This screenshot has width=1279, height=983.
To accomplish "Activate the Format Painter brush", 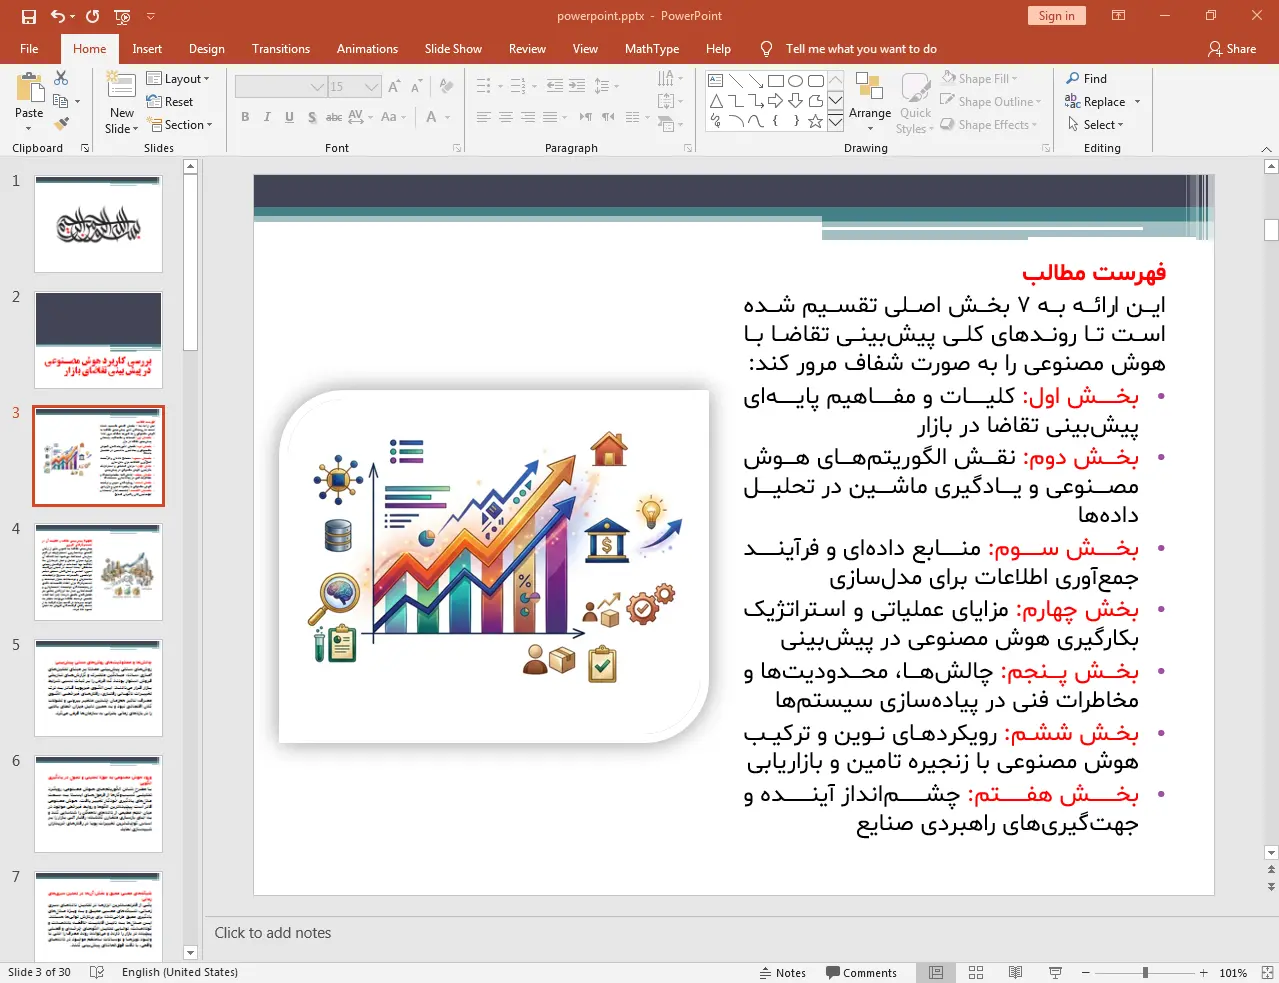I will pos(61,124).
